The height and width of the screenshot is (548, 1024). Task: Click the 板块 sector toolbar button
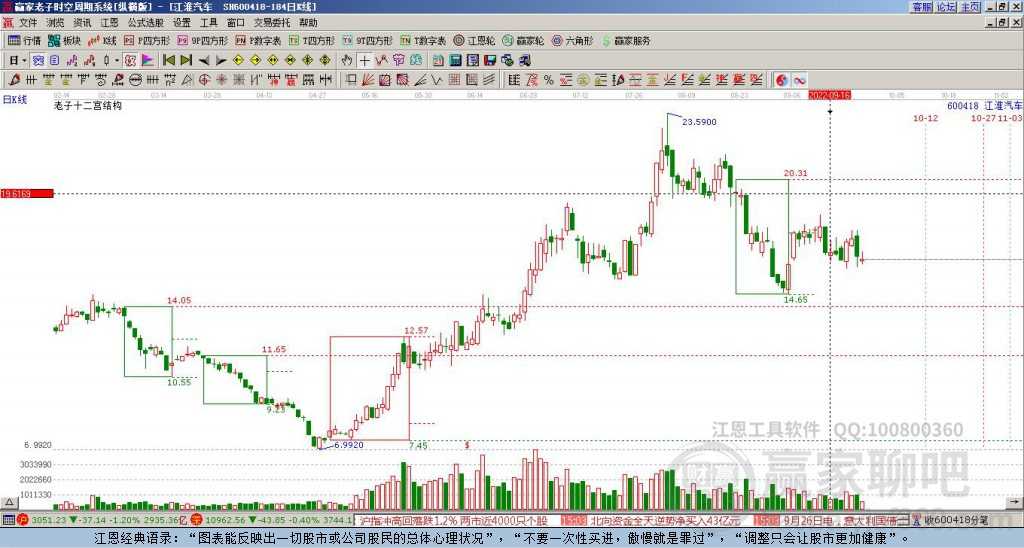click(65, 41)
